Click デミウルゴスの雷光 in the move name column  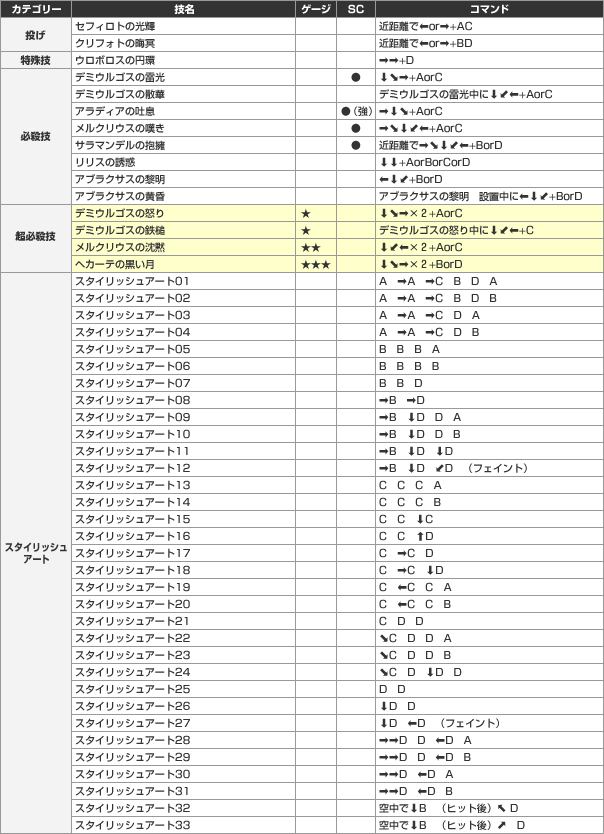120,77
